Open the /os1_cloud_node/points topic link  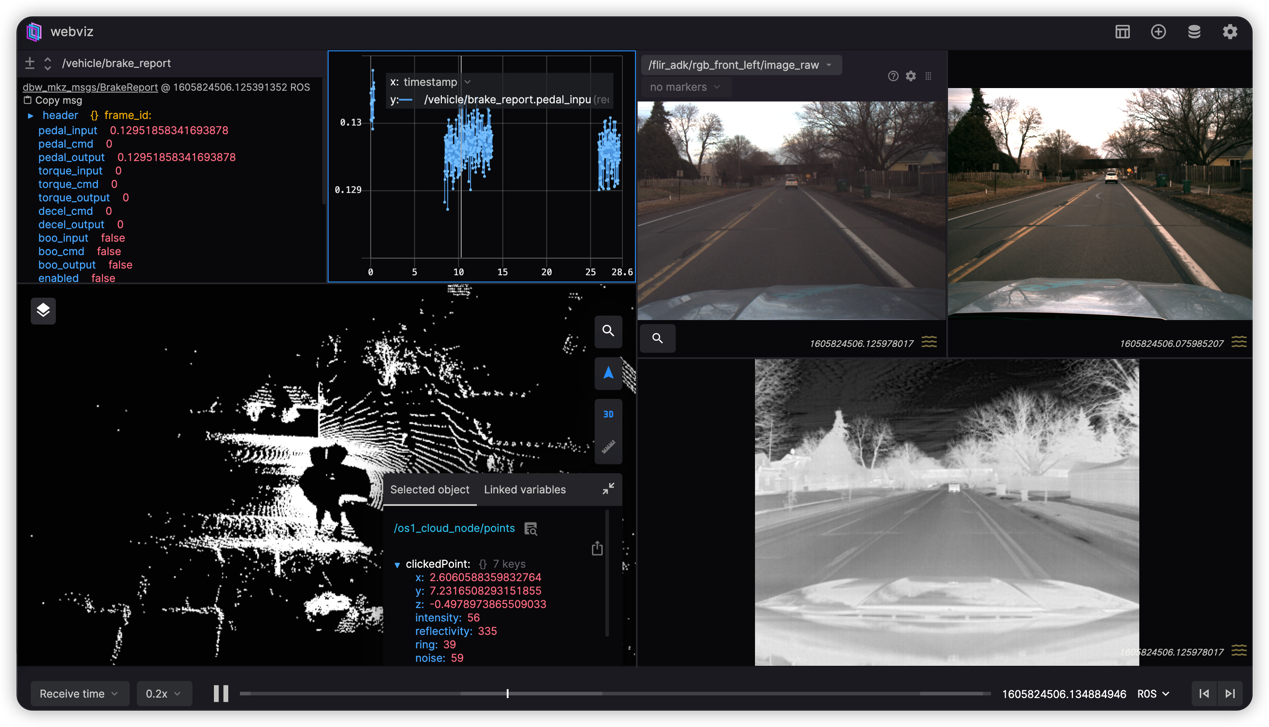[x=454, y=528]
